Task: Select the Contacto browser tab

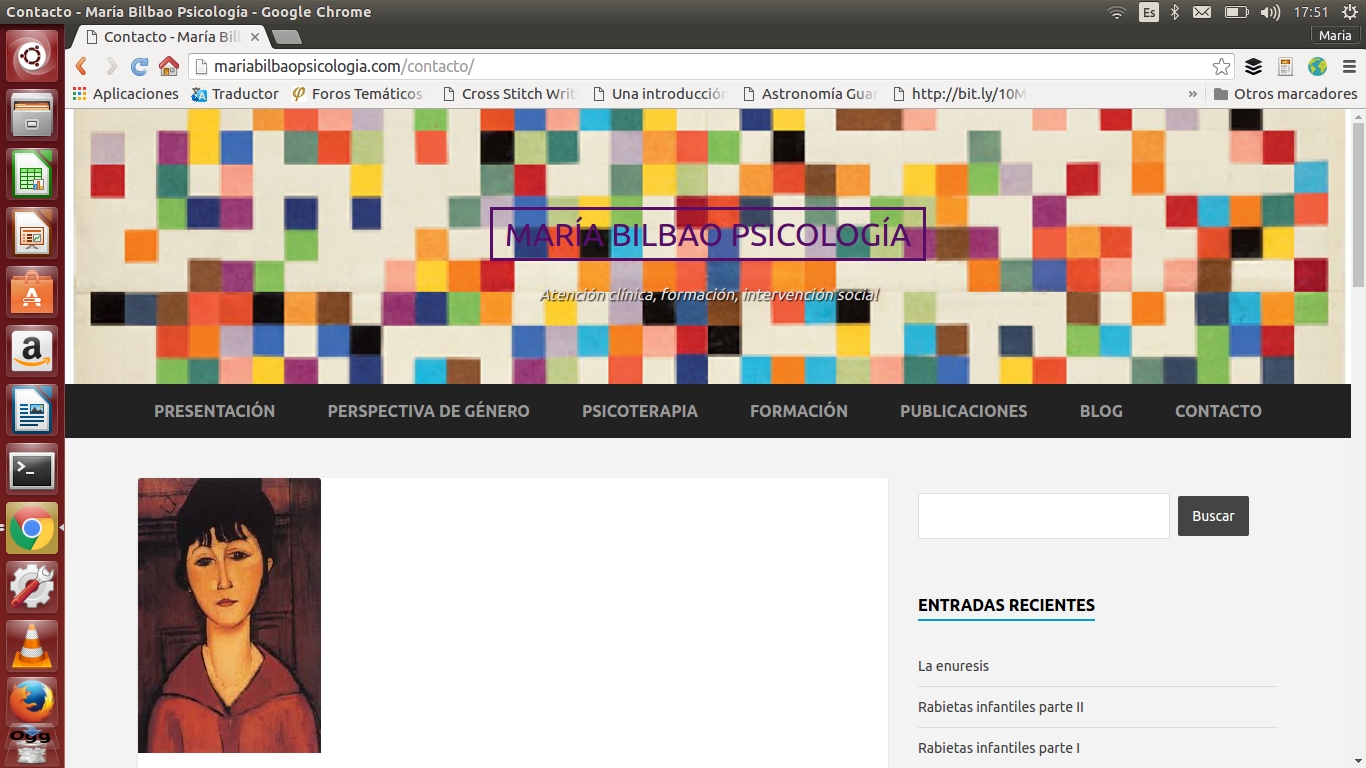Action: click(172, 37)
